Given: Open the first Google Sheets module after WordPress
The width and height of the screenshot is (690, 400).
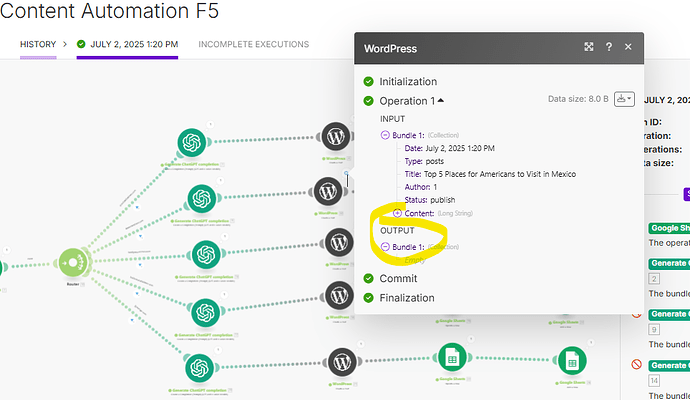Looking at the screenshot, I should click(x=452, y=357).
